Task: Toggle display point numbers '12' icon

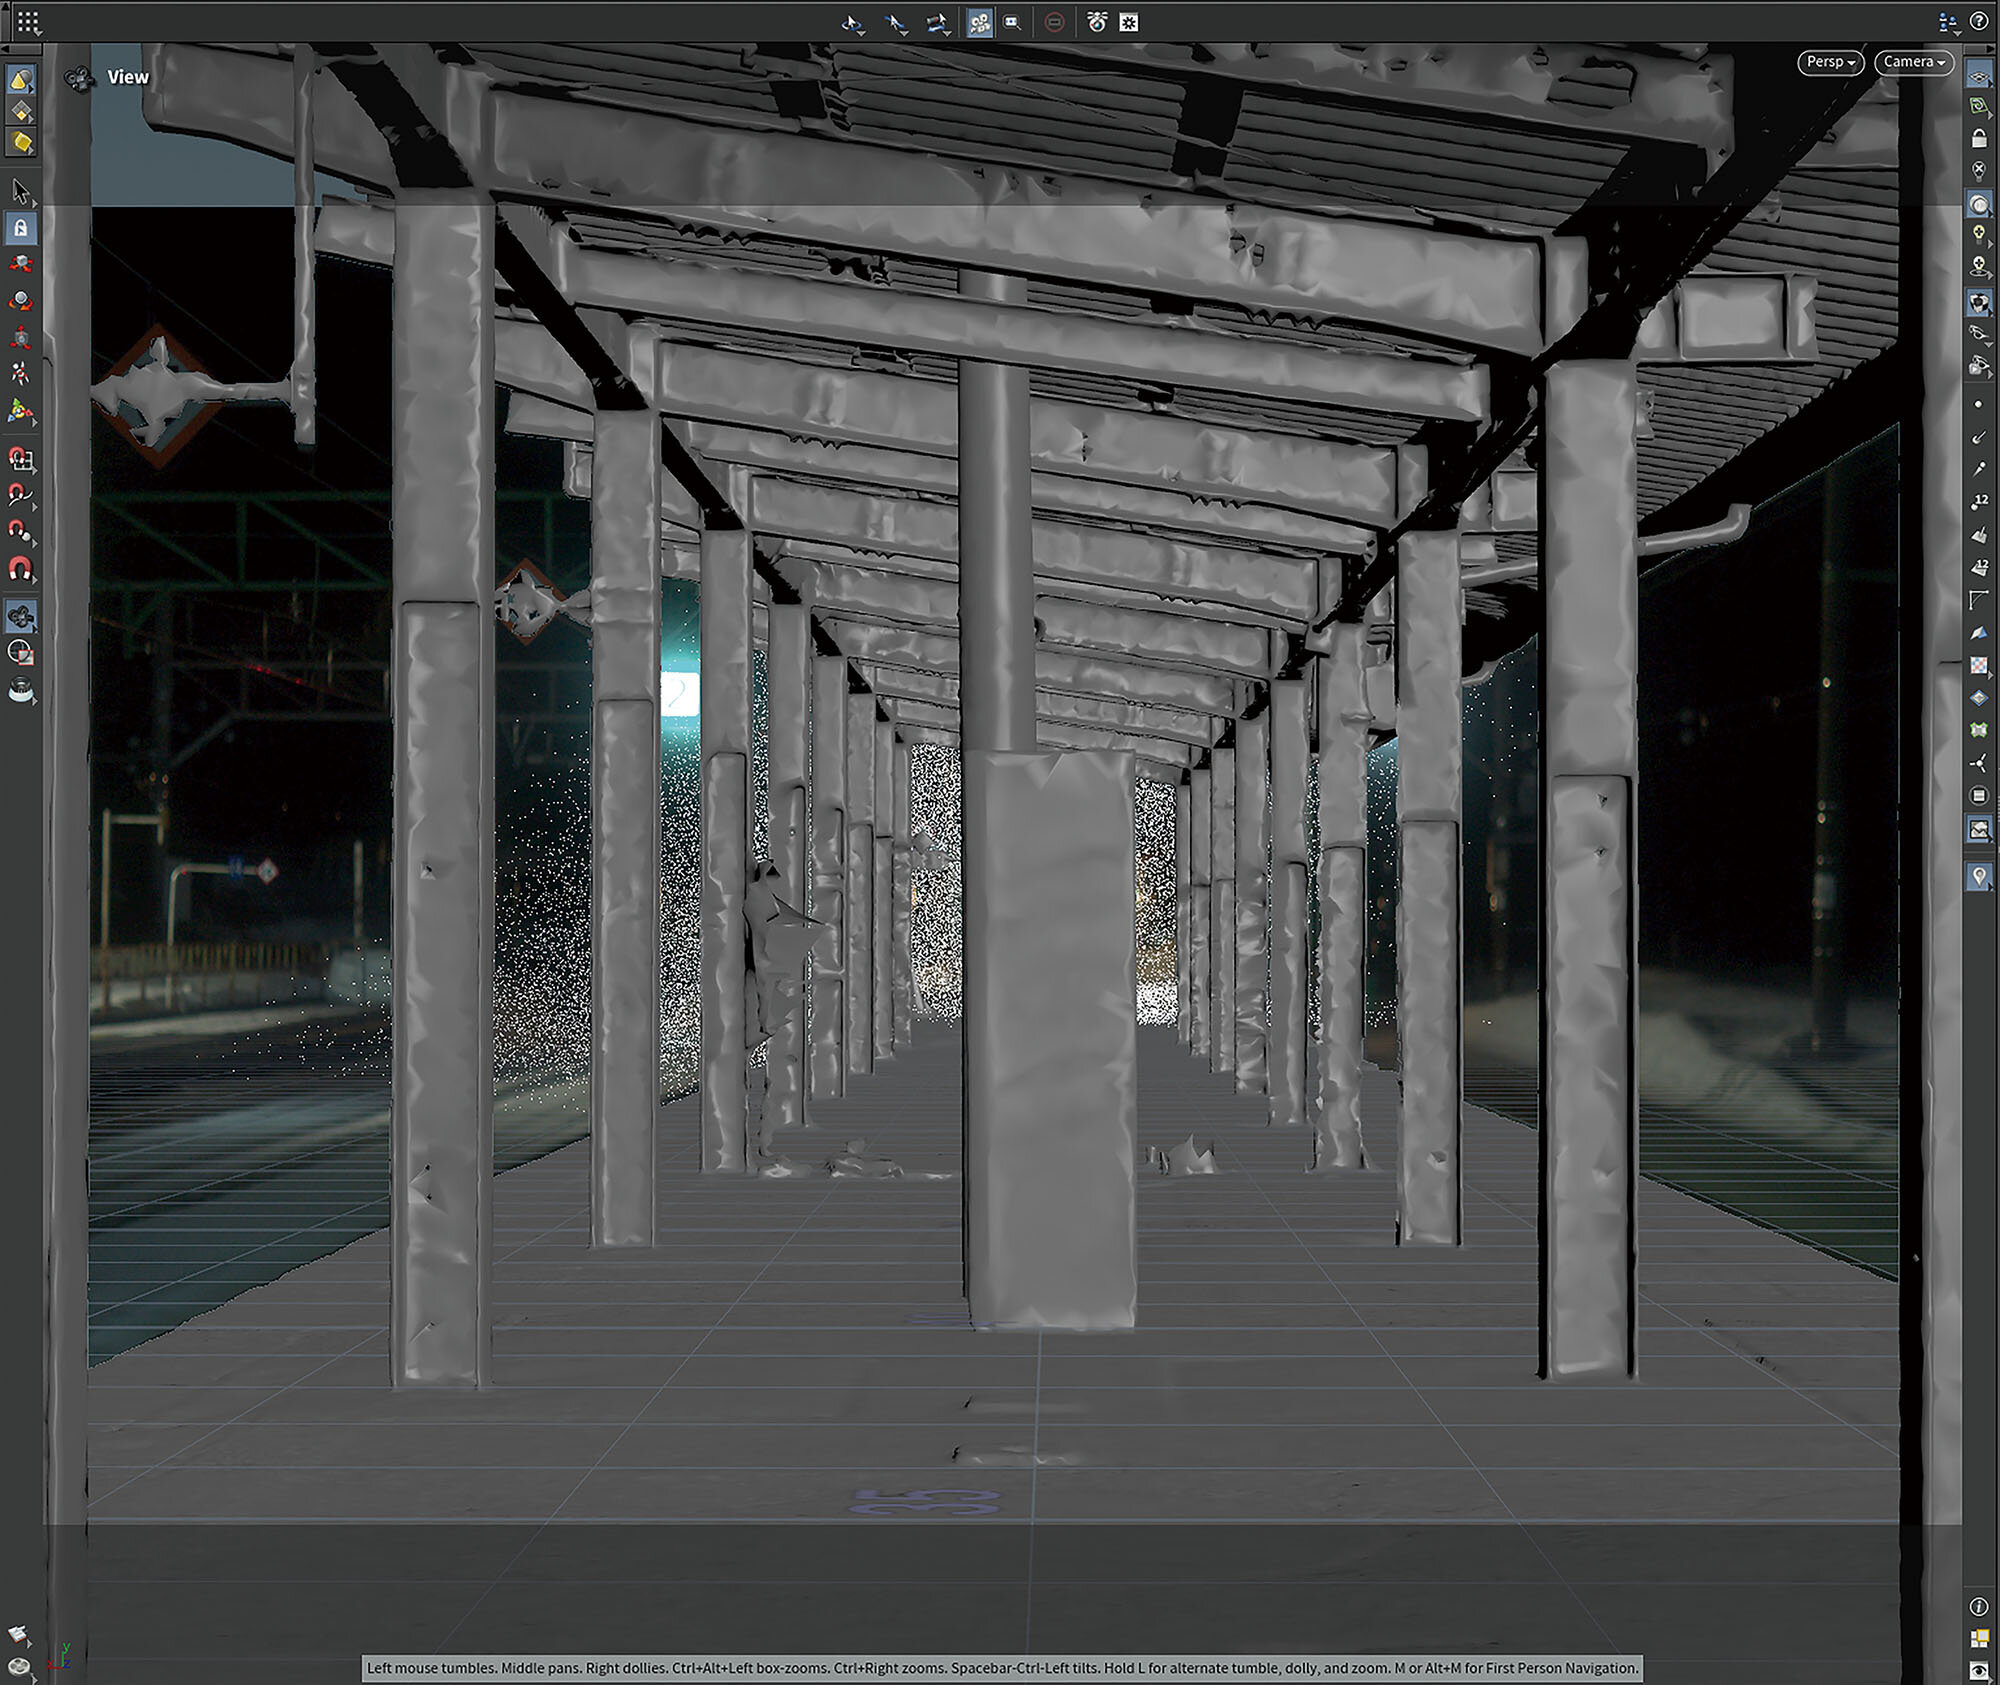Action: point(1978,502)
